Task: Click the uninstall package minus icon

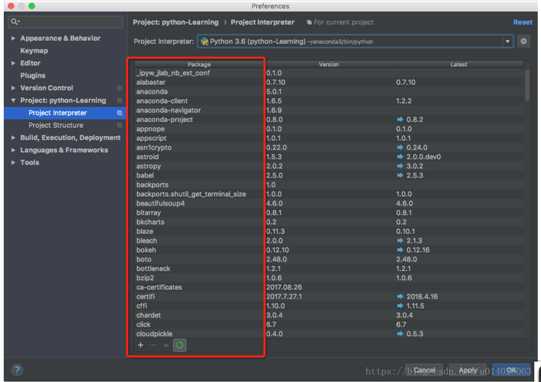Action: point(154,345)
